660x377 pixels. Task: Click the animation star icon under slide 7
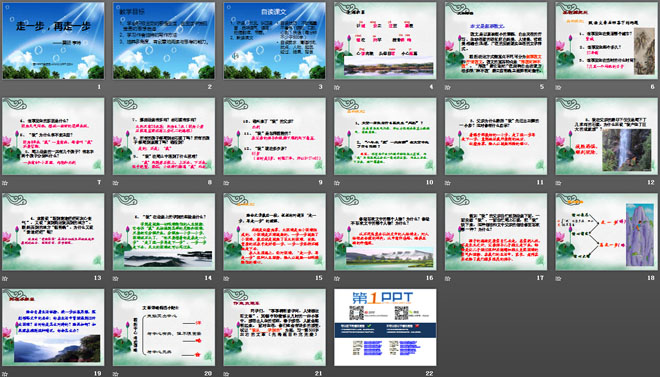click(5, 183)
